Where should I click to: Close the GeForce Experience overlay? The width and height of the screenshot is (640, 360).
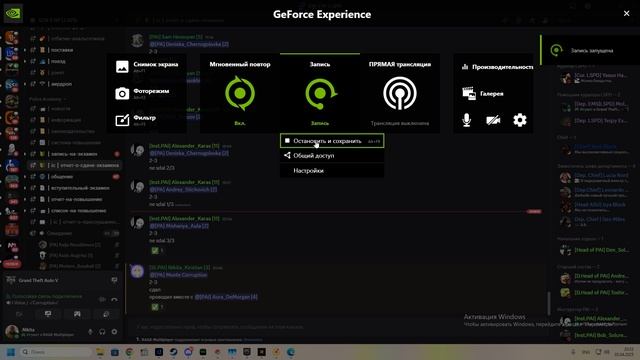tap(627, 13)
